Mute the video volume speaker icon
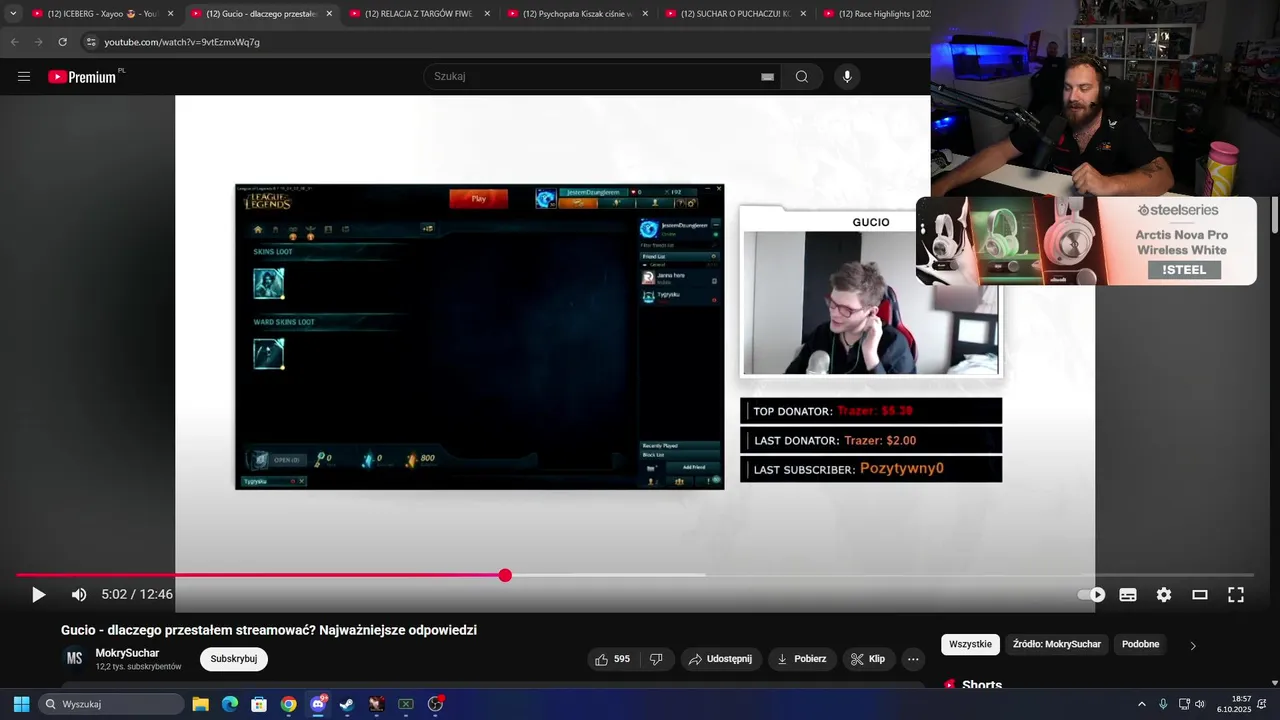 [x=79, y=595]
